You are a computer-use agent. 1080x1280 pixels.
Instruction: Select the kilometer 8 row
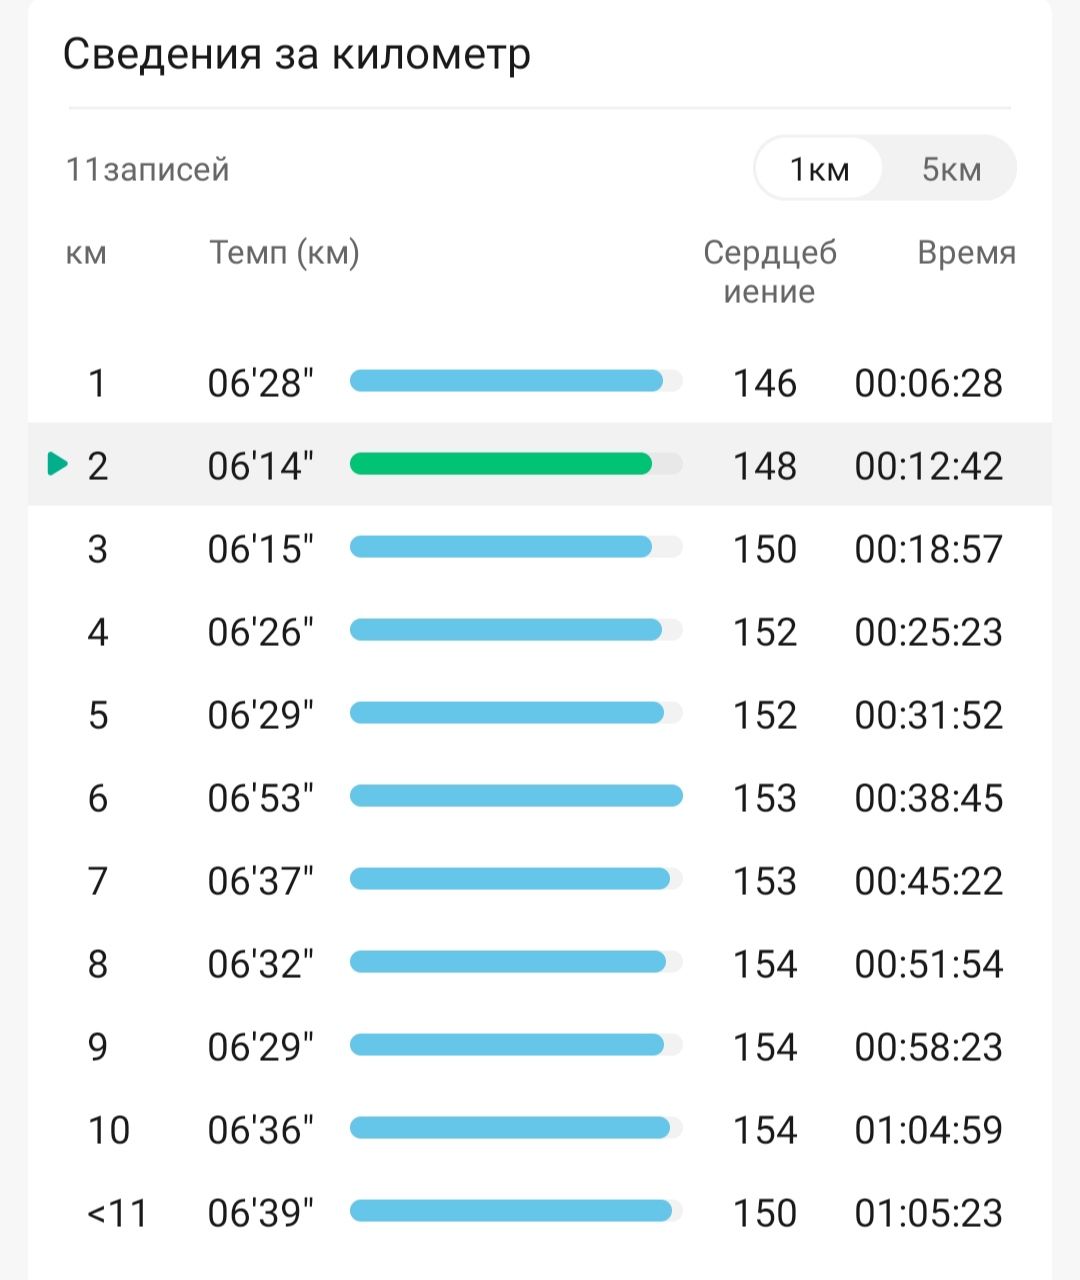pos(540,963)
